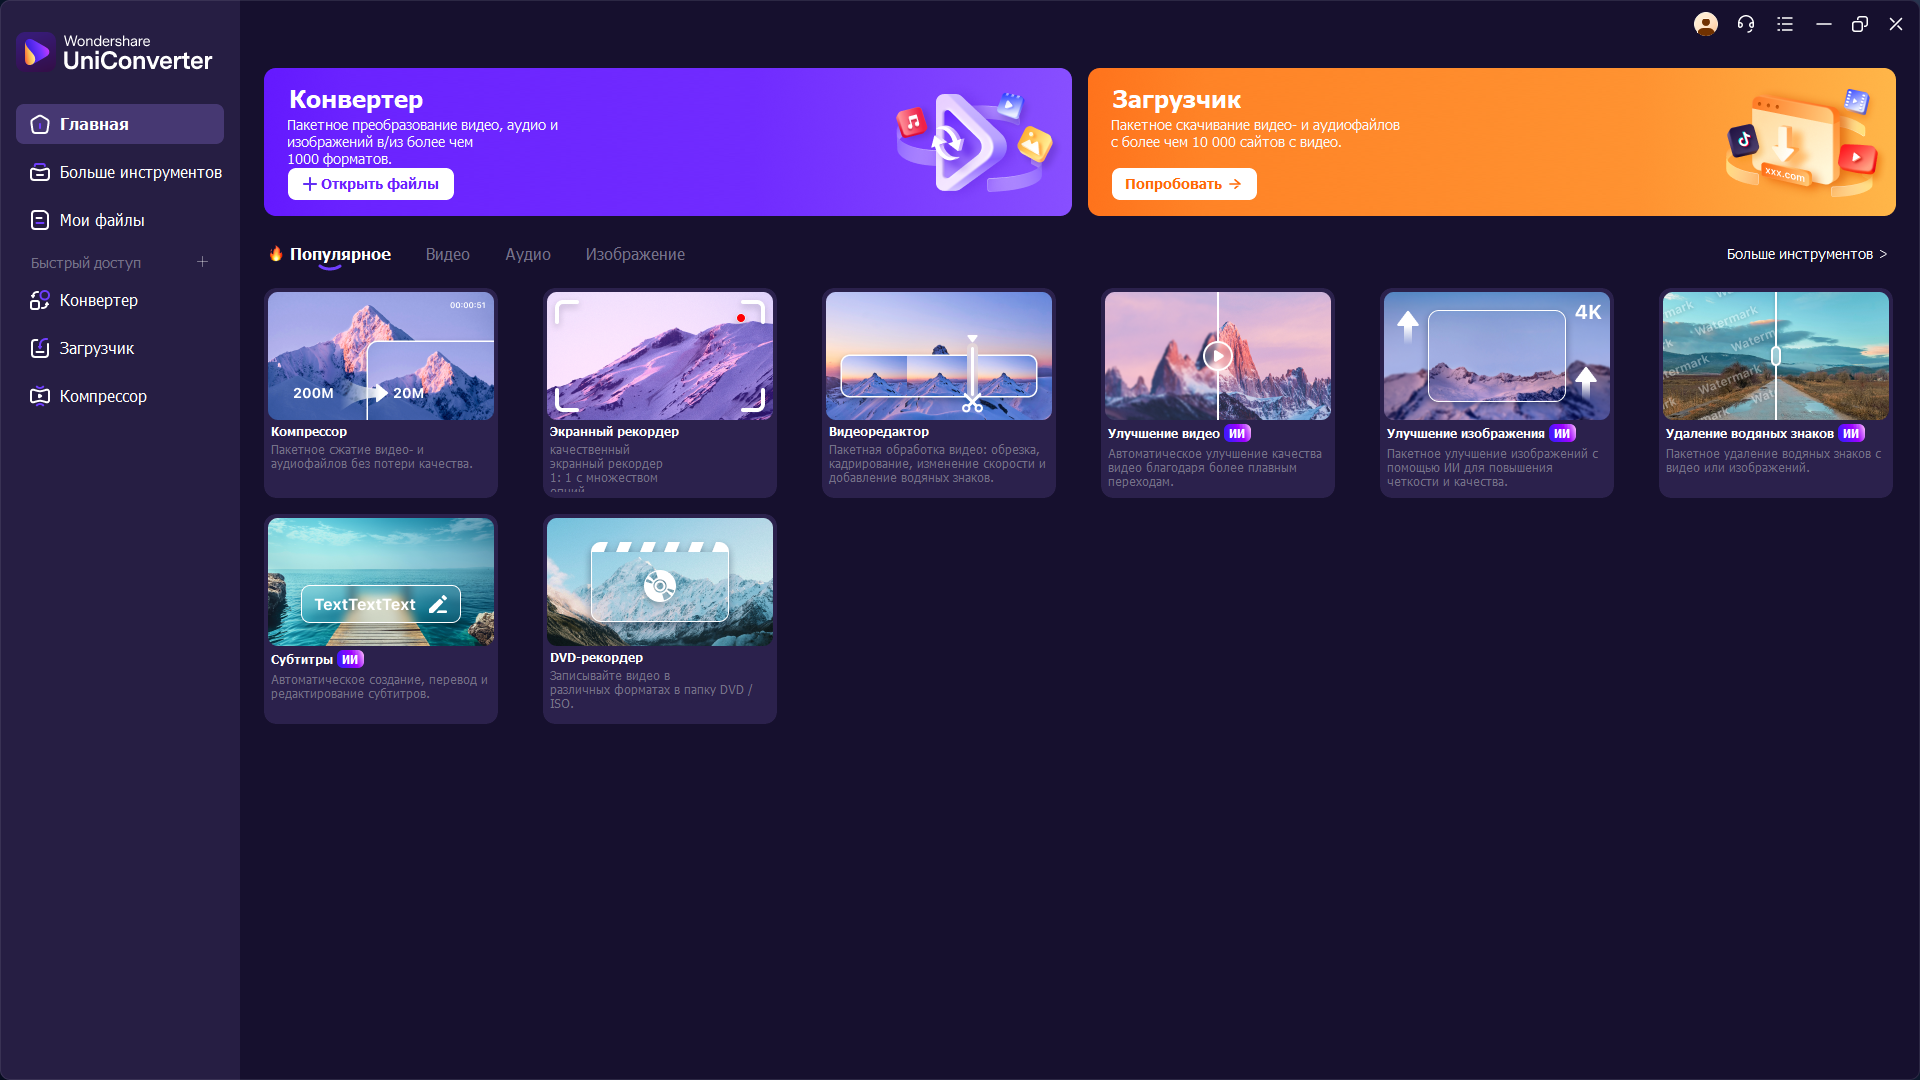Click the Больше инструментов toolbox icon
Viewport: 1920px width, 1080px height.
[x=40, y=172]
